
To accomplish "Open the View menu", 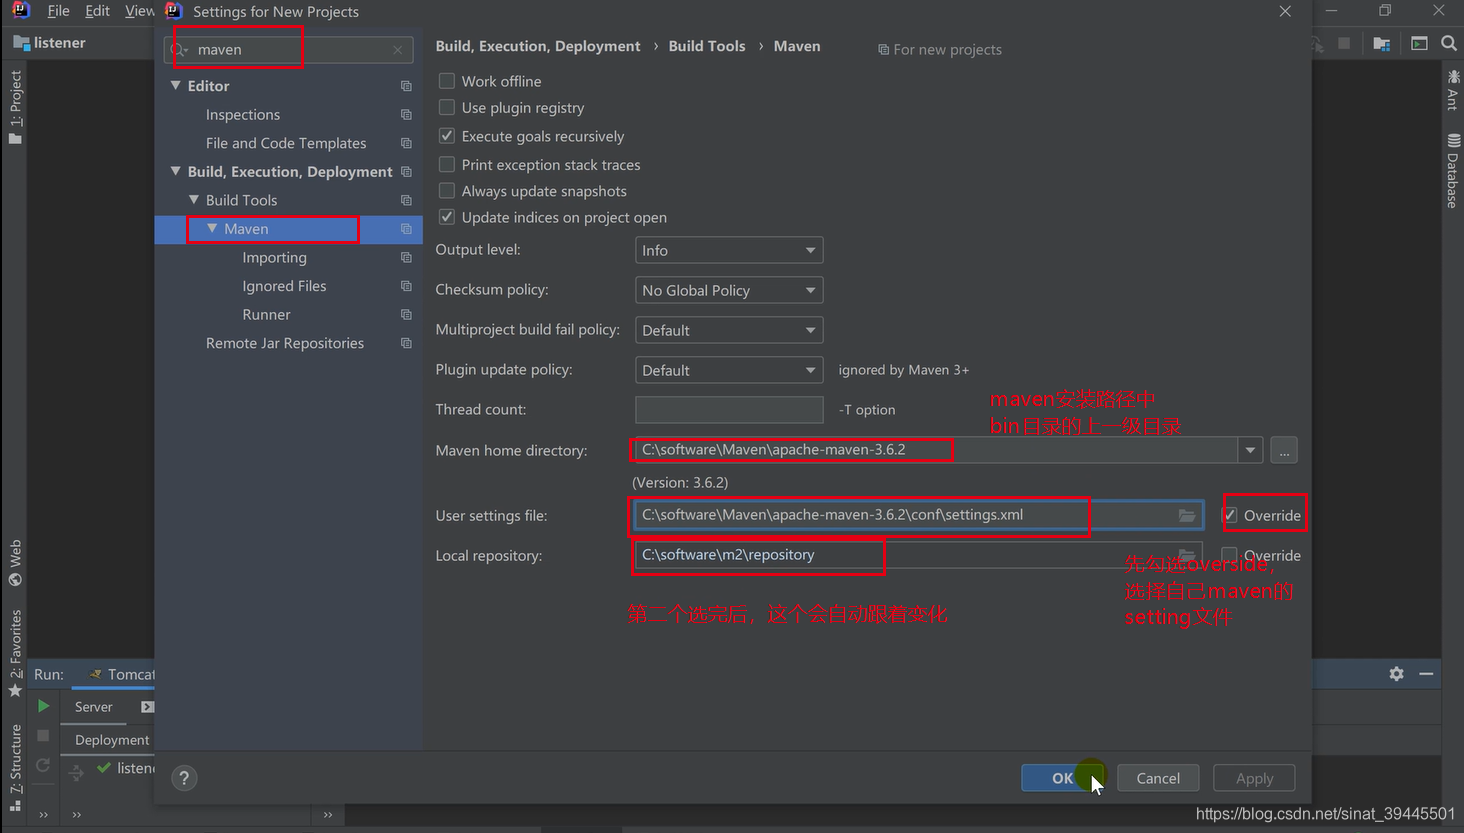I will click(140, 11).
